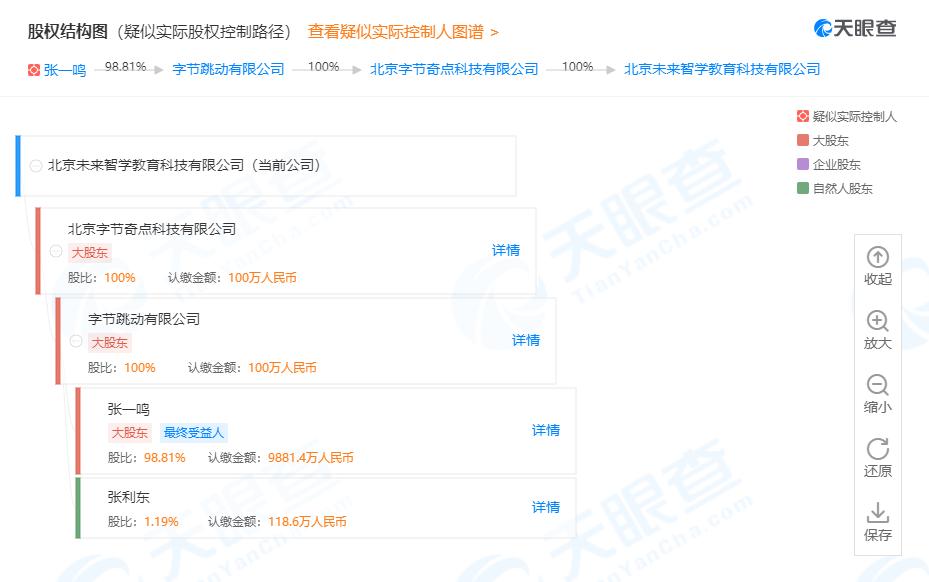Click the red 疑似实际控制人 legend swatch
Viewport: 929px width, 582px height.
tap(803, 116)
